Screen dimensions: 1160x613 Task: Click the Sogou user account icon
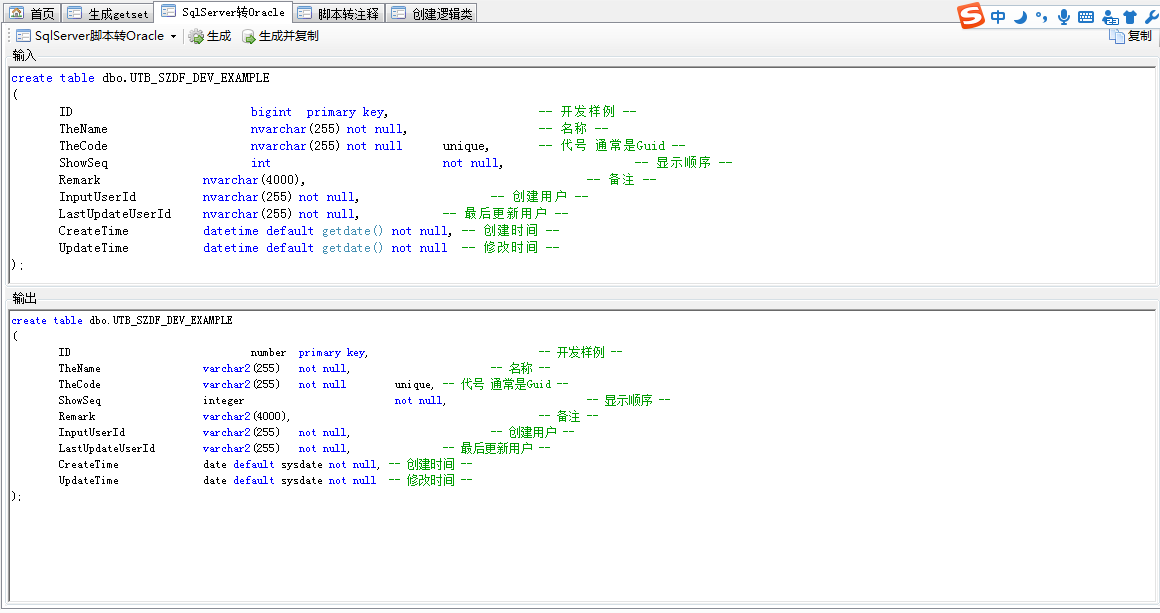[1109, 17]
